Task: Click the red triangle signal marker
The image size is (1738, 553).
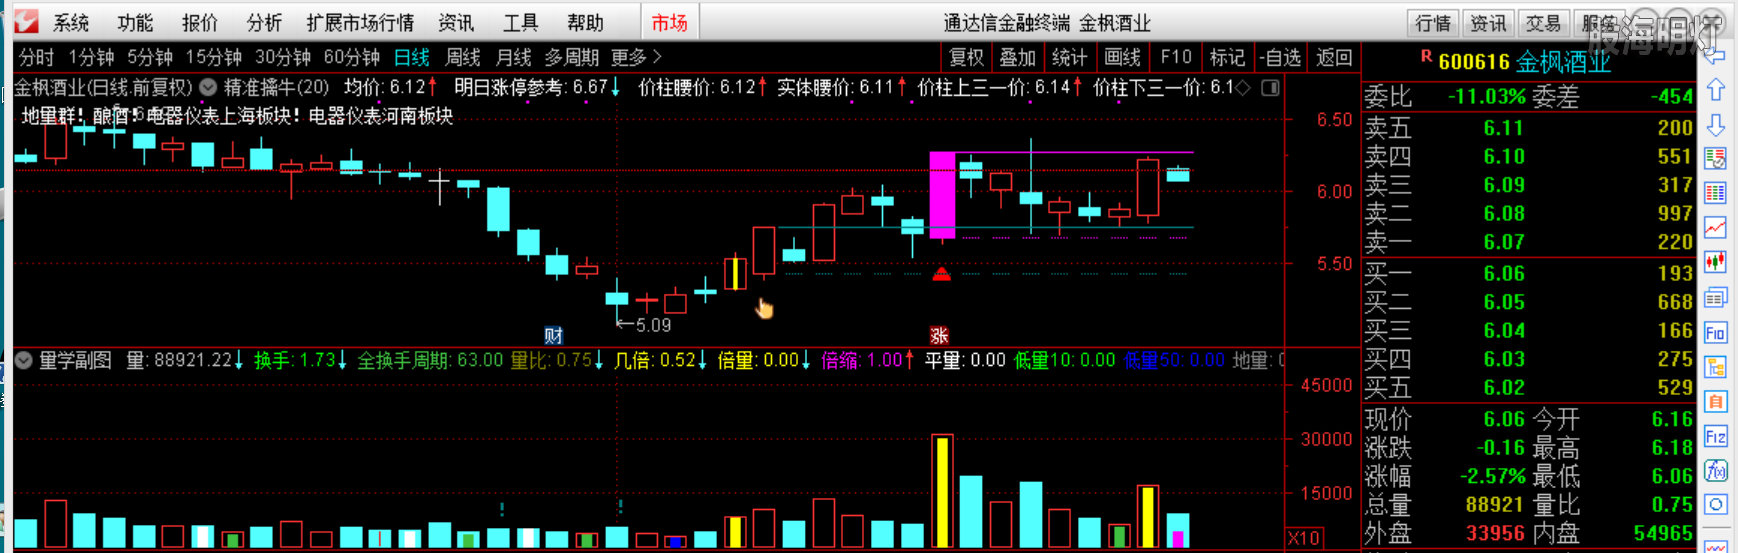Action: (x=941, y=274)
